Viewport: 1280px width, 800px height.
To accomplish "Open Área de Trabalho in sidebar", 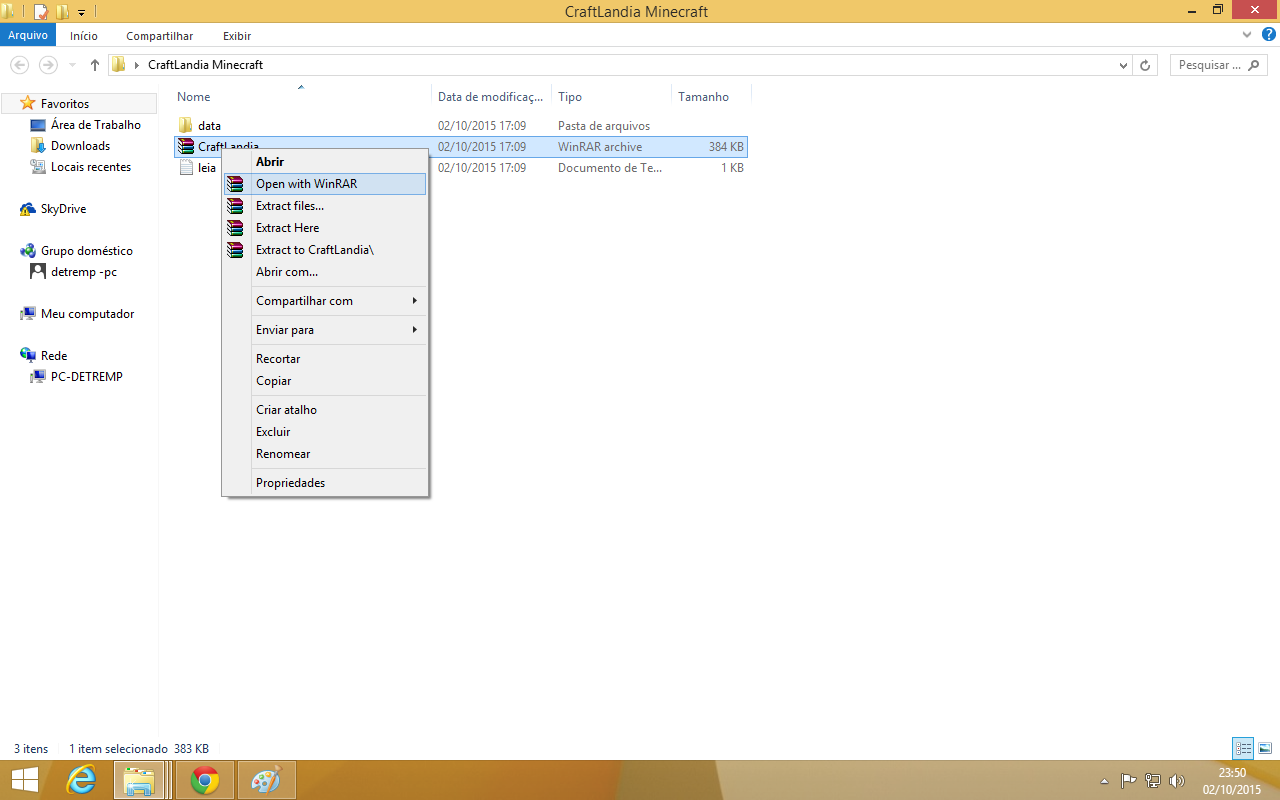I will (96, 125).
